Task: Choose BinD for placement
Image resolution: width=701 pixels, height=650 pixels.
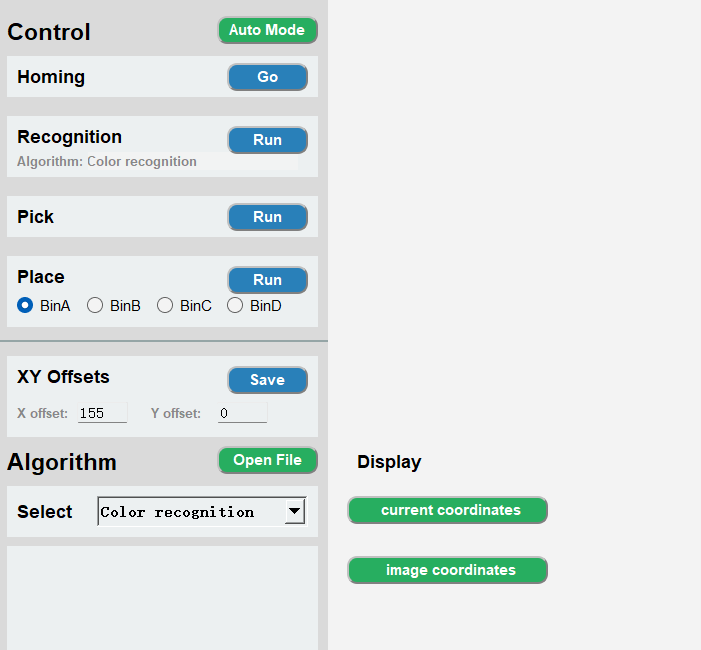Action: [x=235, y=306]
